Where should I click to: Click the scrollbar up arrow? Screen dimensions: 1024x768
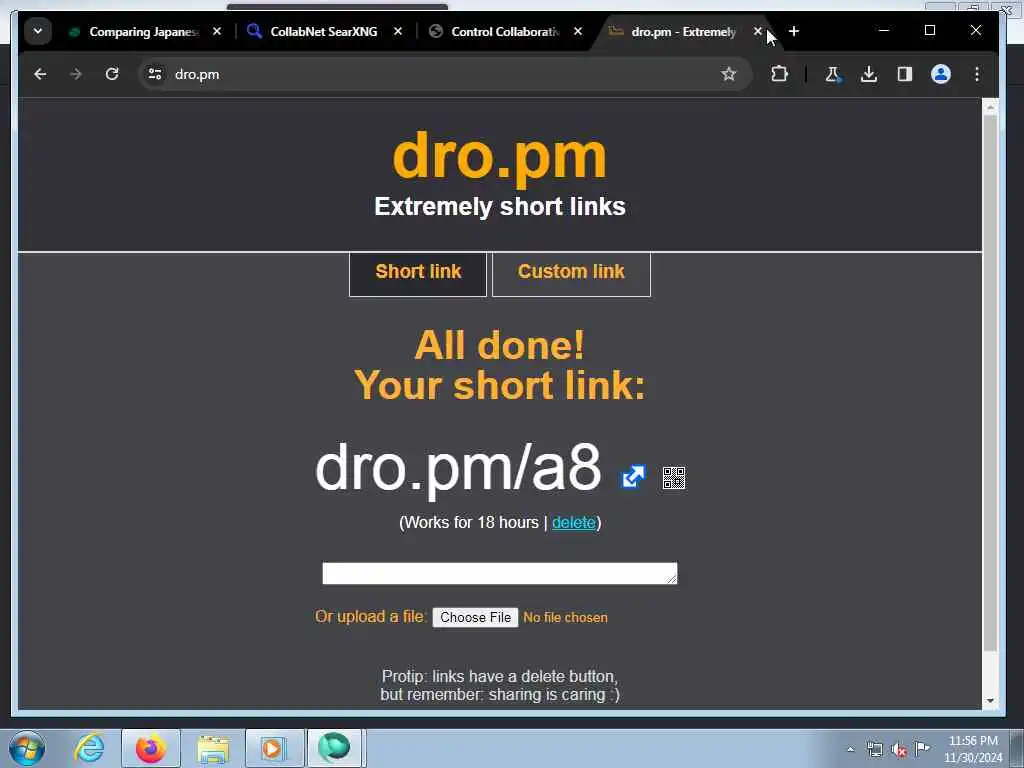(x=990, y=106)
